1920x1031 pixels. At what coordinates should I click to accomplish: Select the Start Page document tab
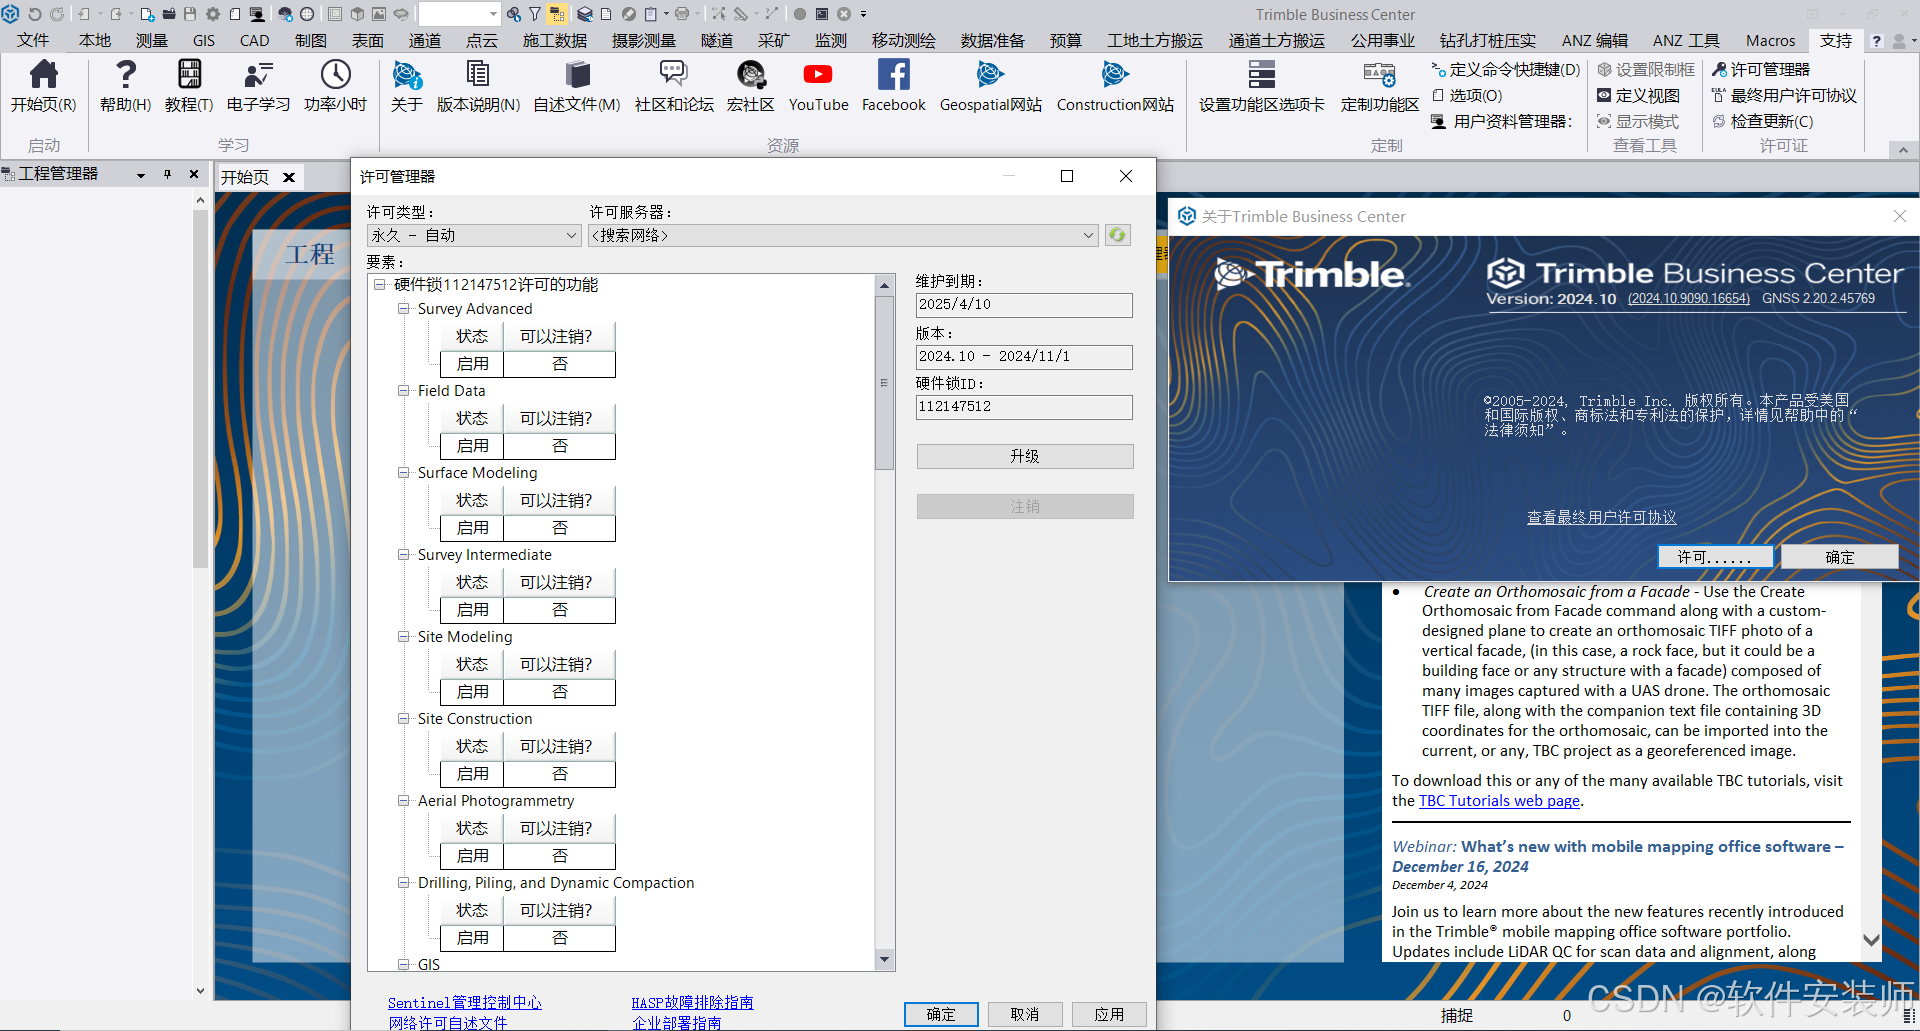245,177
